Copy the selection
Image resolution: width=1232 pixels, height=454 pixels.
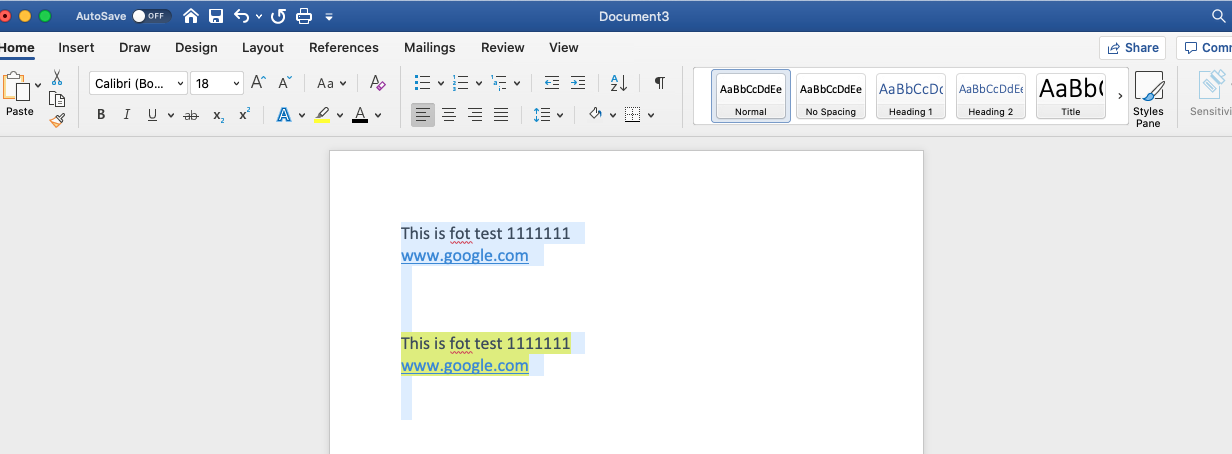coord(57,99)
